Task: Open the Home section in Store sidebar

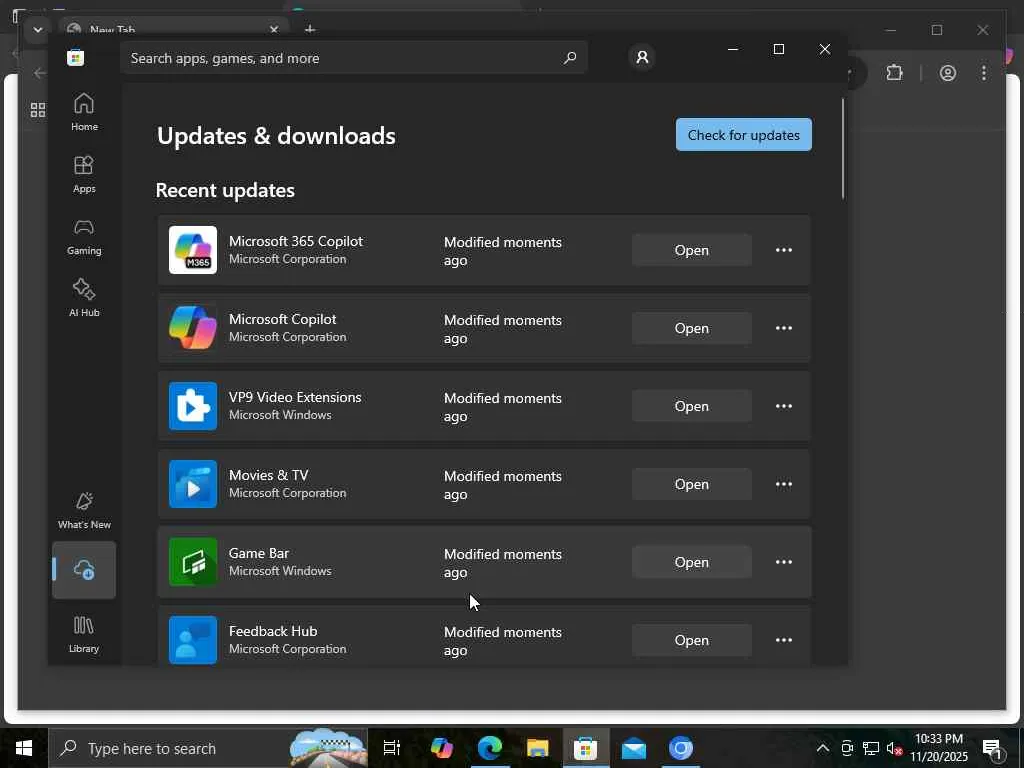Action: pos(84,112)
